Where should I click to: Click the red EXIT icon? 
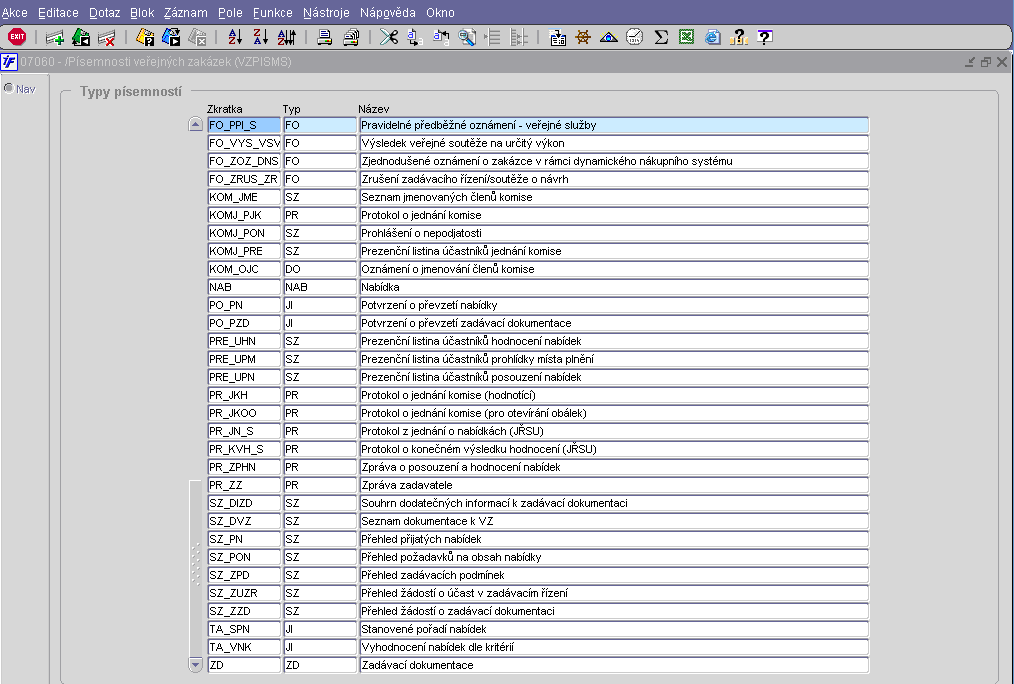pos(17,37)
